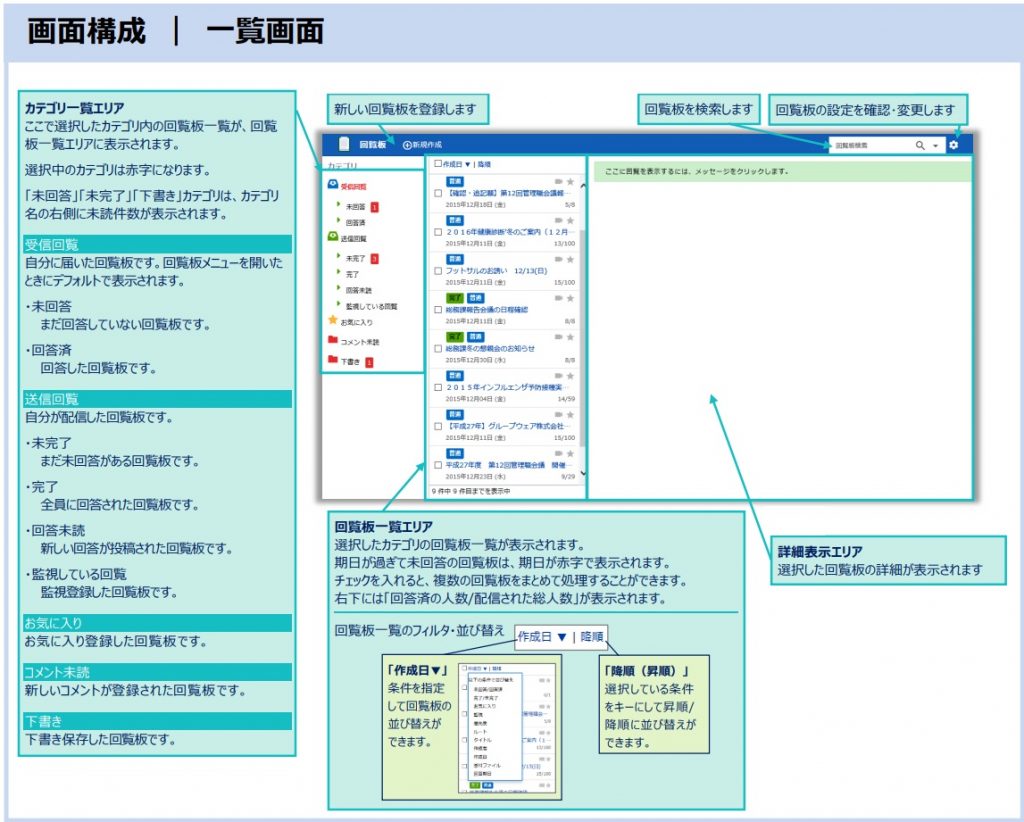Image resolution: width=1024 pixels, height=822 pixels.
Task: Check the 2015年インフルエンザ予防接種 checkbox
Action: point(438,387)
